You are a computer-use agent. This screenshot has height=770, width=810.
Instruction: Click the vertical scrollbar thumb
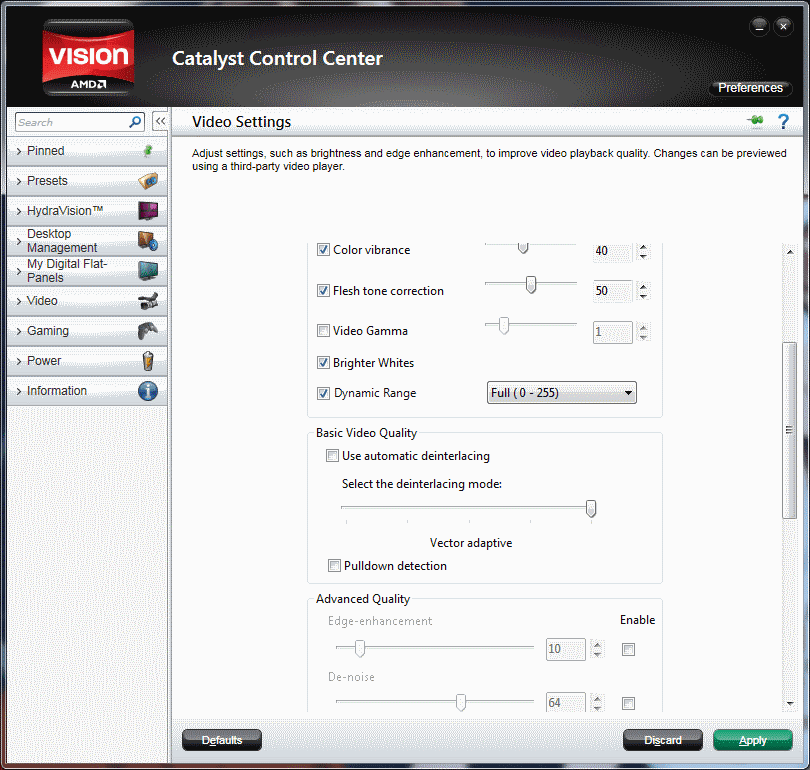click(789, 430)
